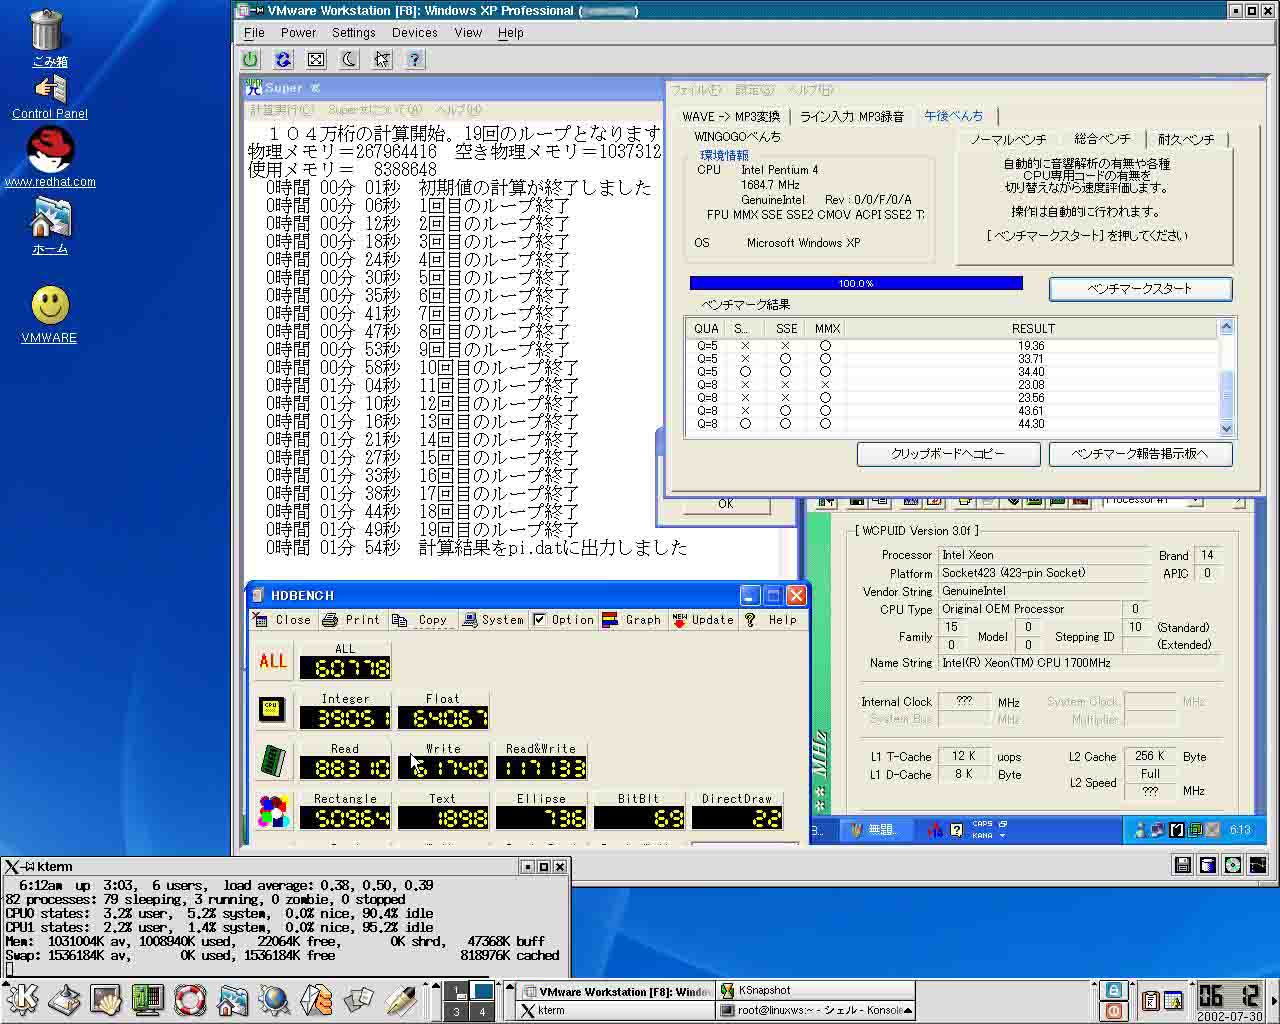Click the scroll up arrow of benchmark results
The height and width of the screenshot is (1024, 1280).
[x=1227, y=327]
